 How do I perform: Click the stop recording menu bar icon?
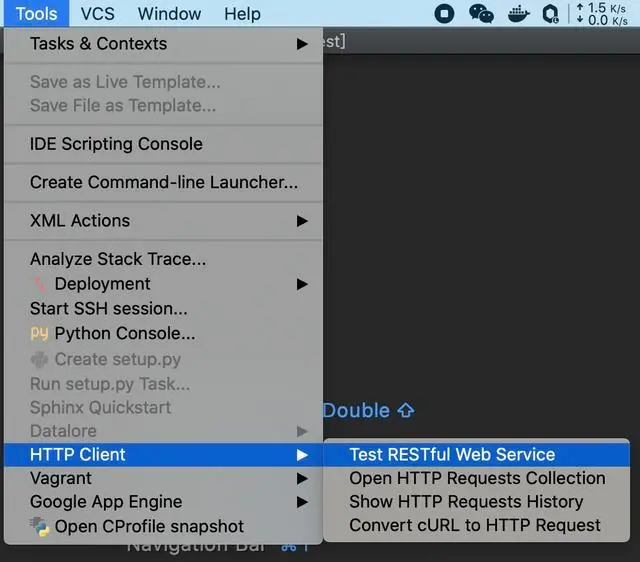pos(444,13)
